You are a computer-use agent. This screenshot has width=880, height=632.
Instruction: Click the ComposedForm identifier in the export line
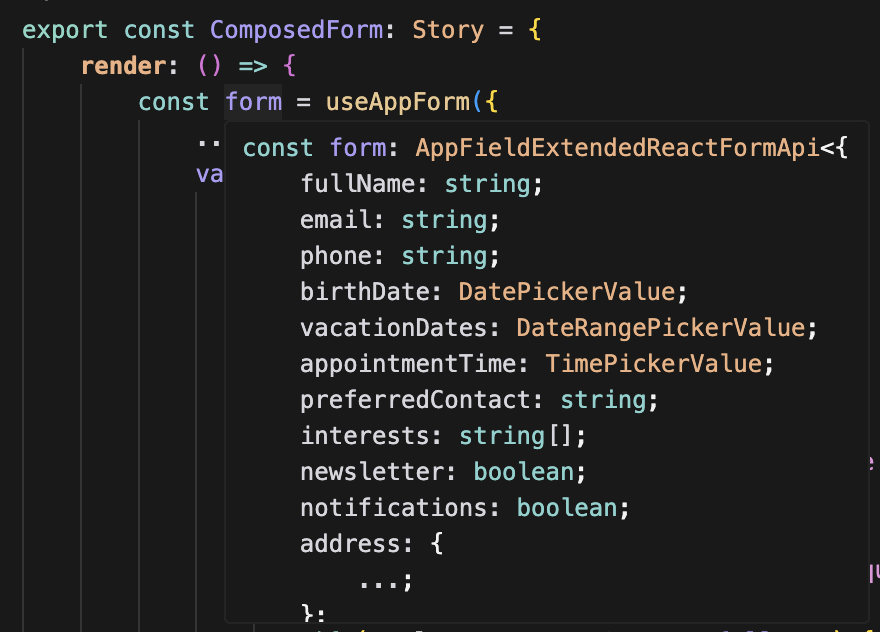pos(296,29)
